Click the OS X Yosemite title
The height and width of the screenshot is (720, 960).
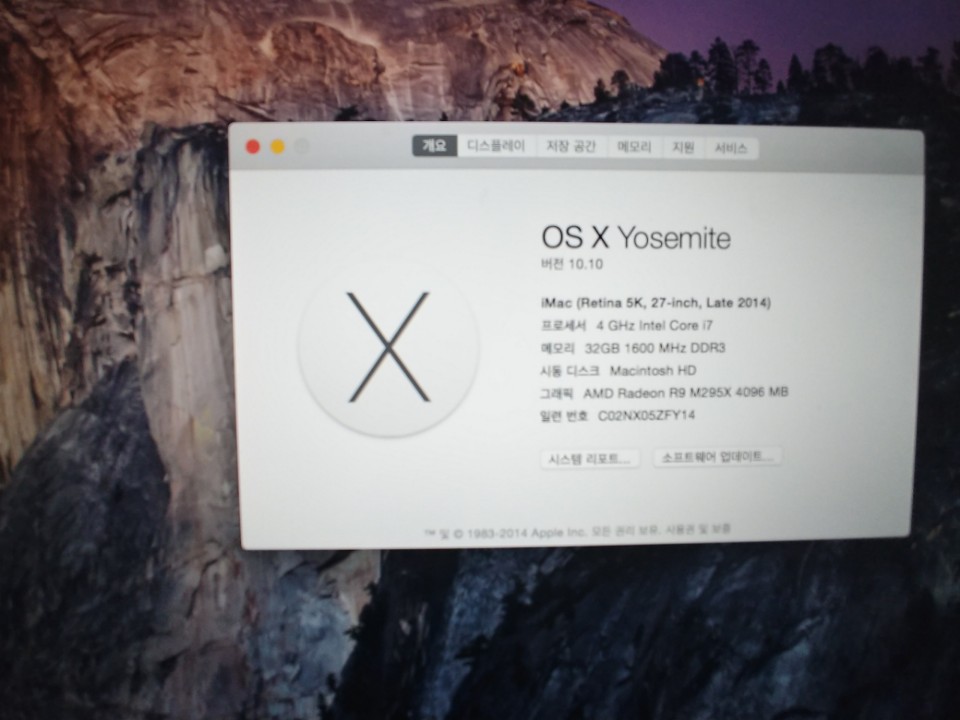635,237
